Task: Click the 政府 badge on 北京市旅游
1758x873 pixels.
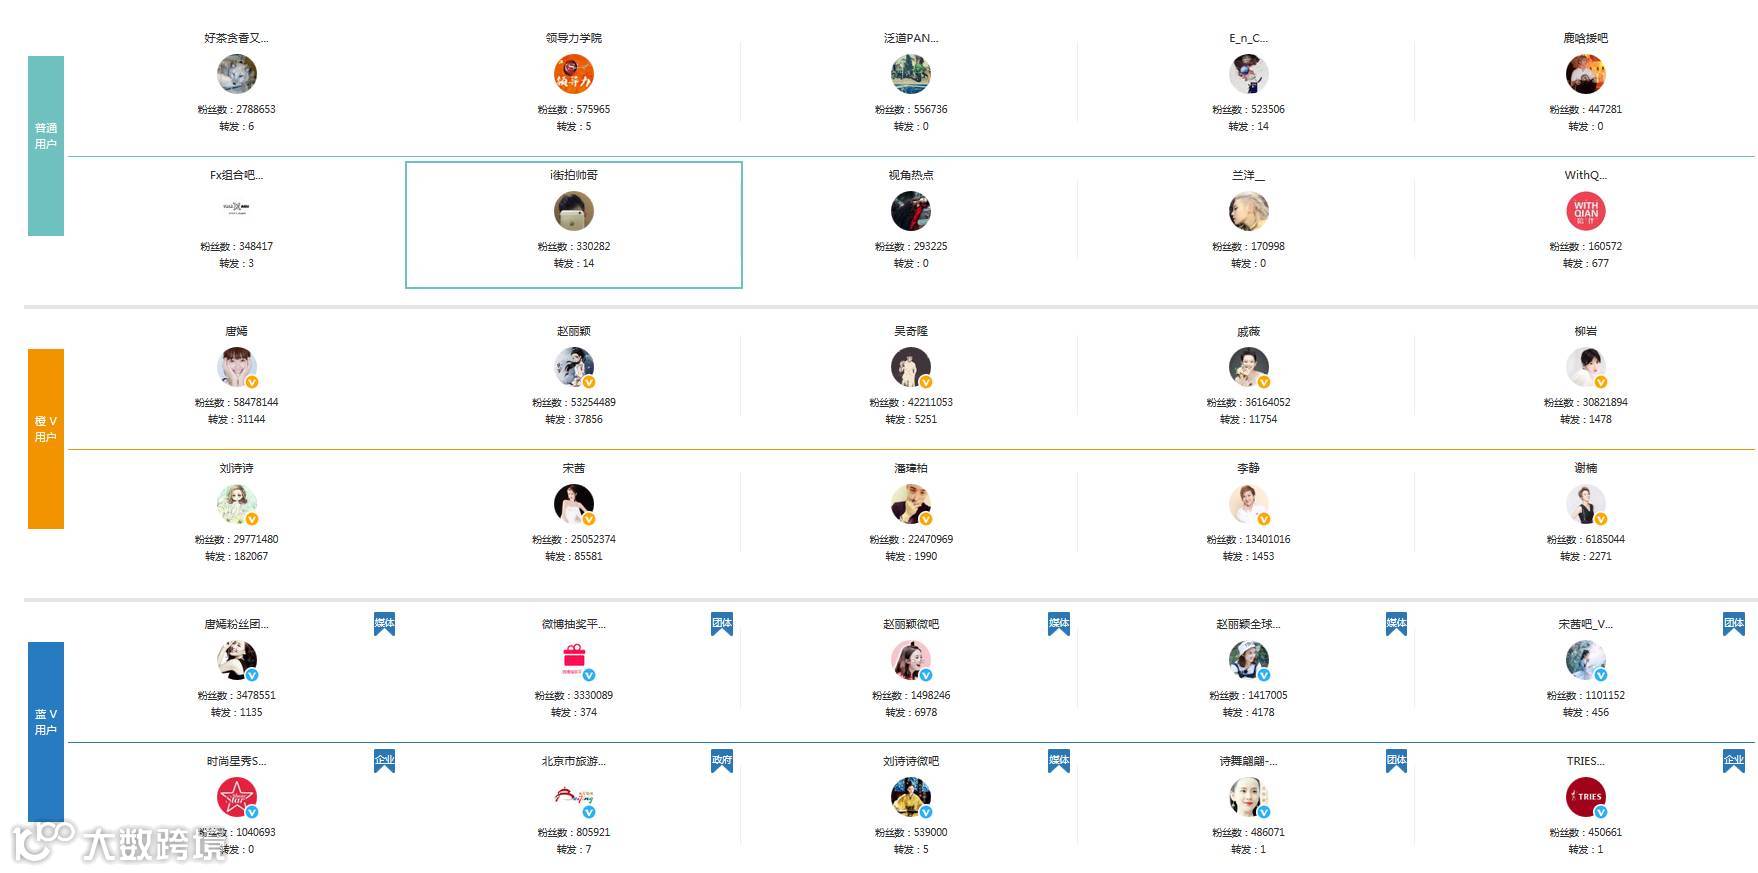Action: tap(721, 761)
